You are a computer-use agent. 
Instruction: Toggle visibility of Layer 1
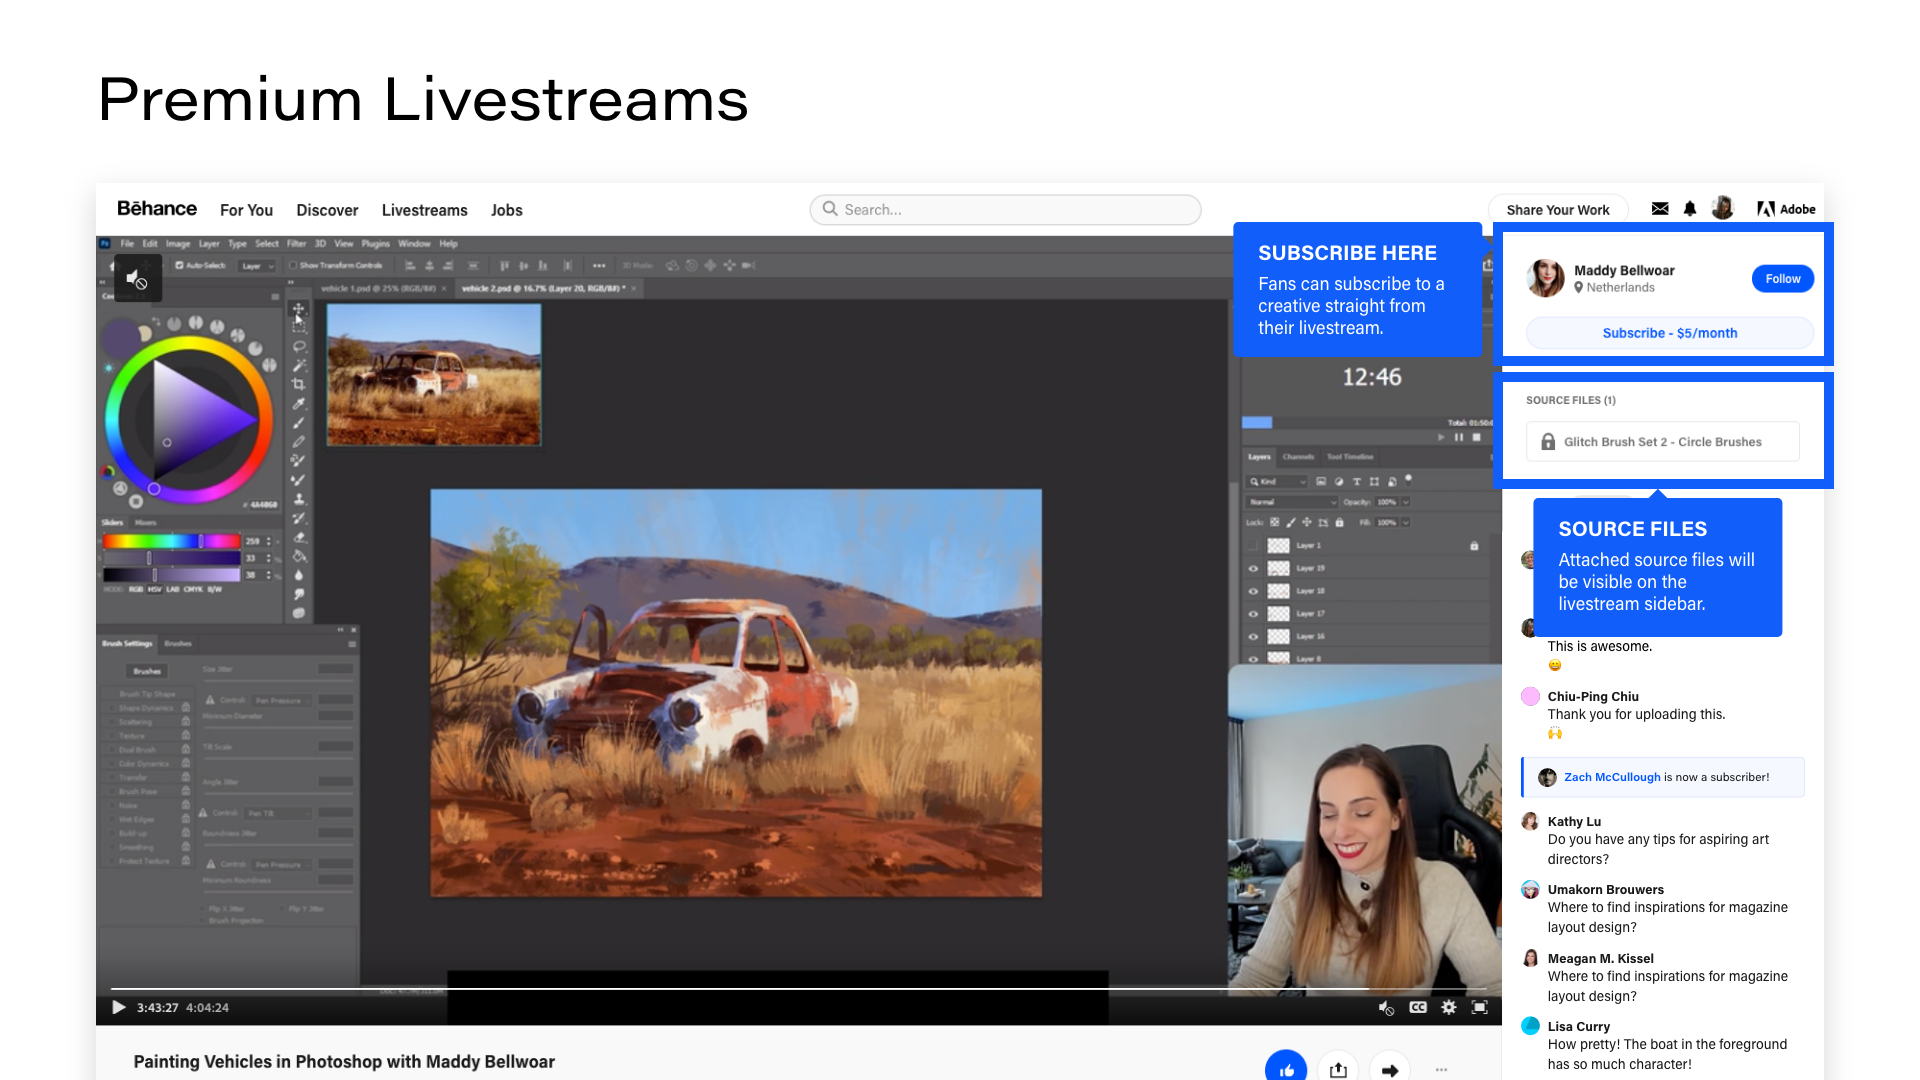coord(1254,546)
